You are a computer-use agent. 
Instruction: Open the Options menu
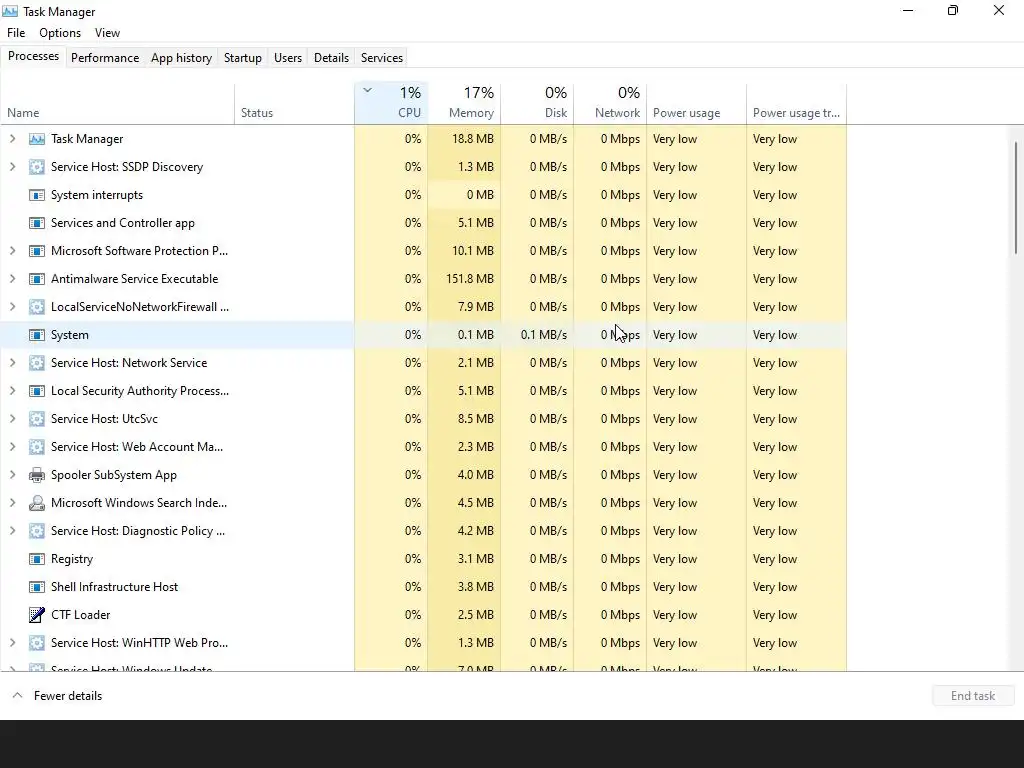click(x=60, y=33)
